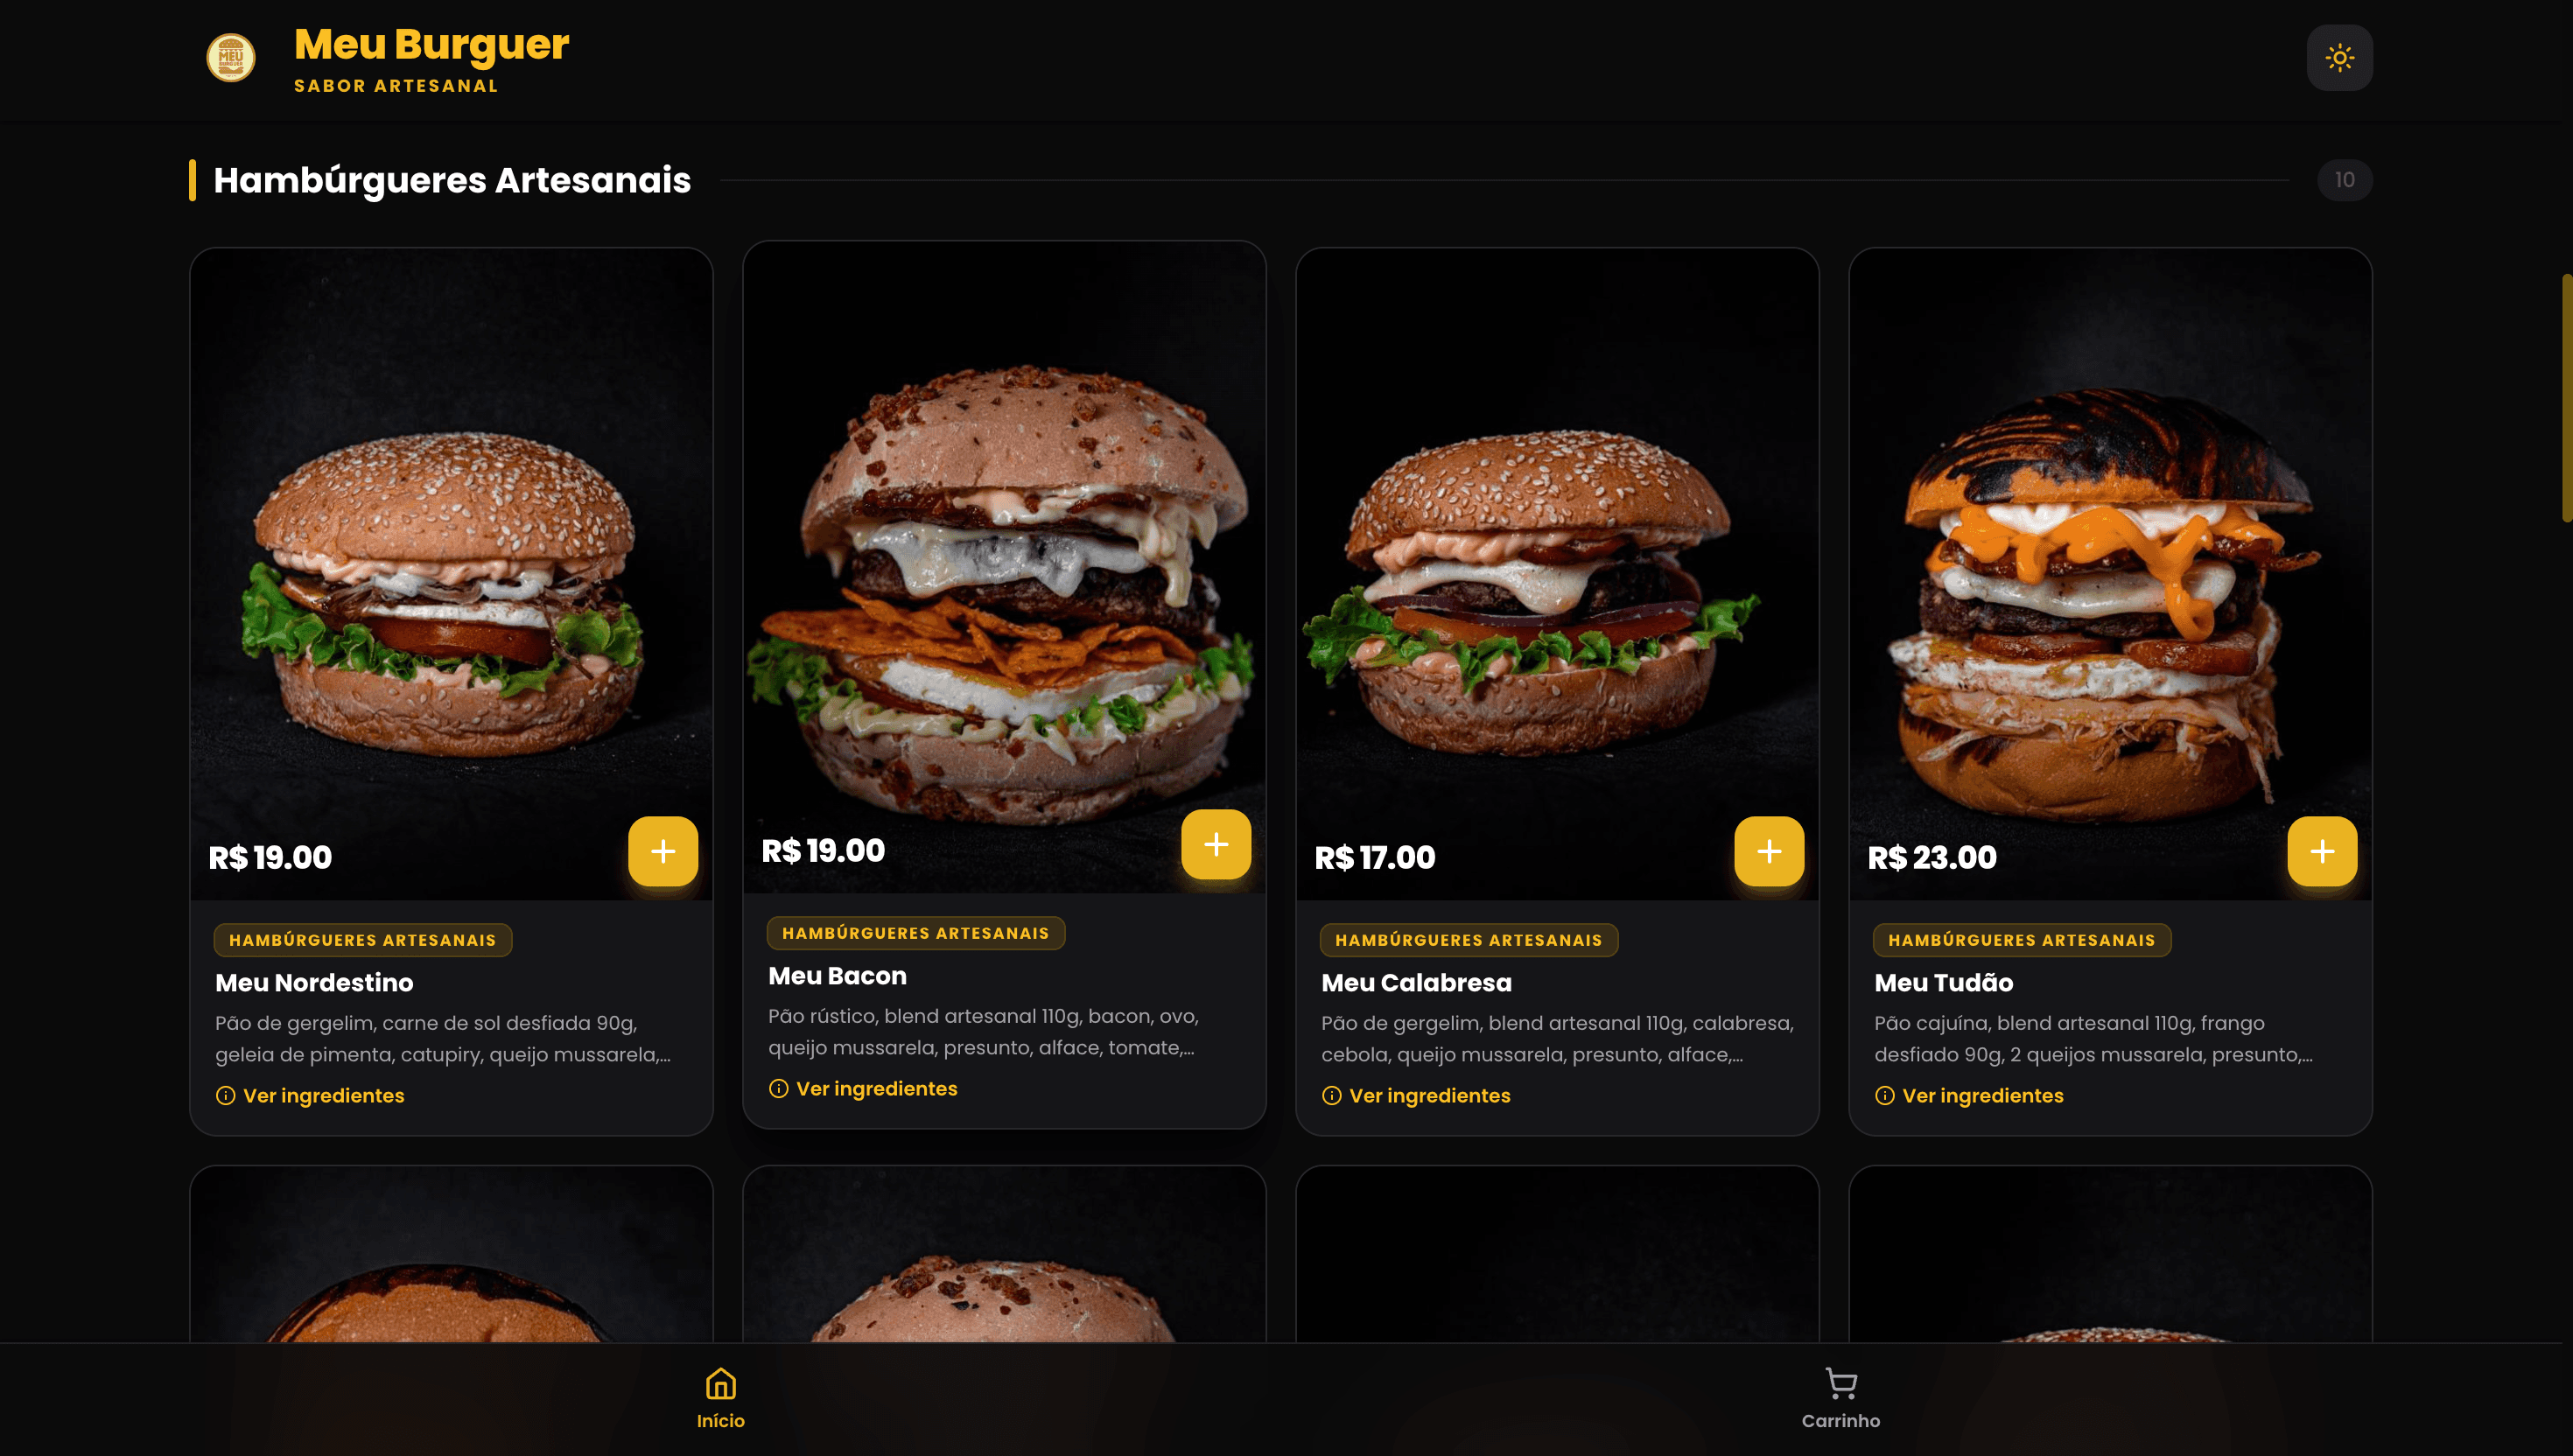
Task: Click the Hambúrgueres Artesanais tag on Meu Calabresa
Action: (1468, 940)
